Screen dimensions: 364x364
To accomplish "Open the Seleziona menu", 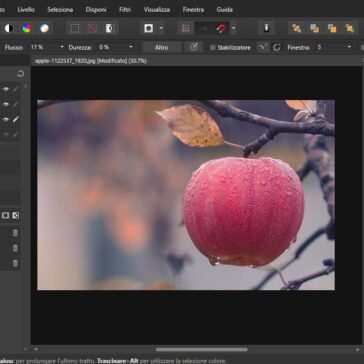I will tap(60, 10).
